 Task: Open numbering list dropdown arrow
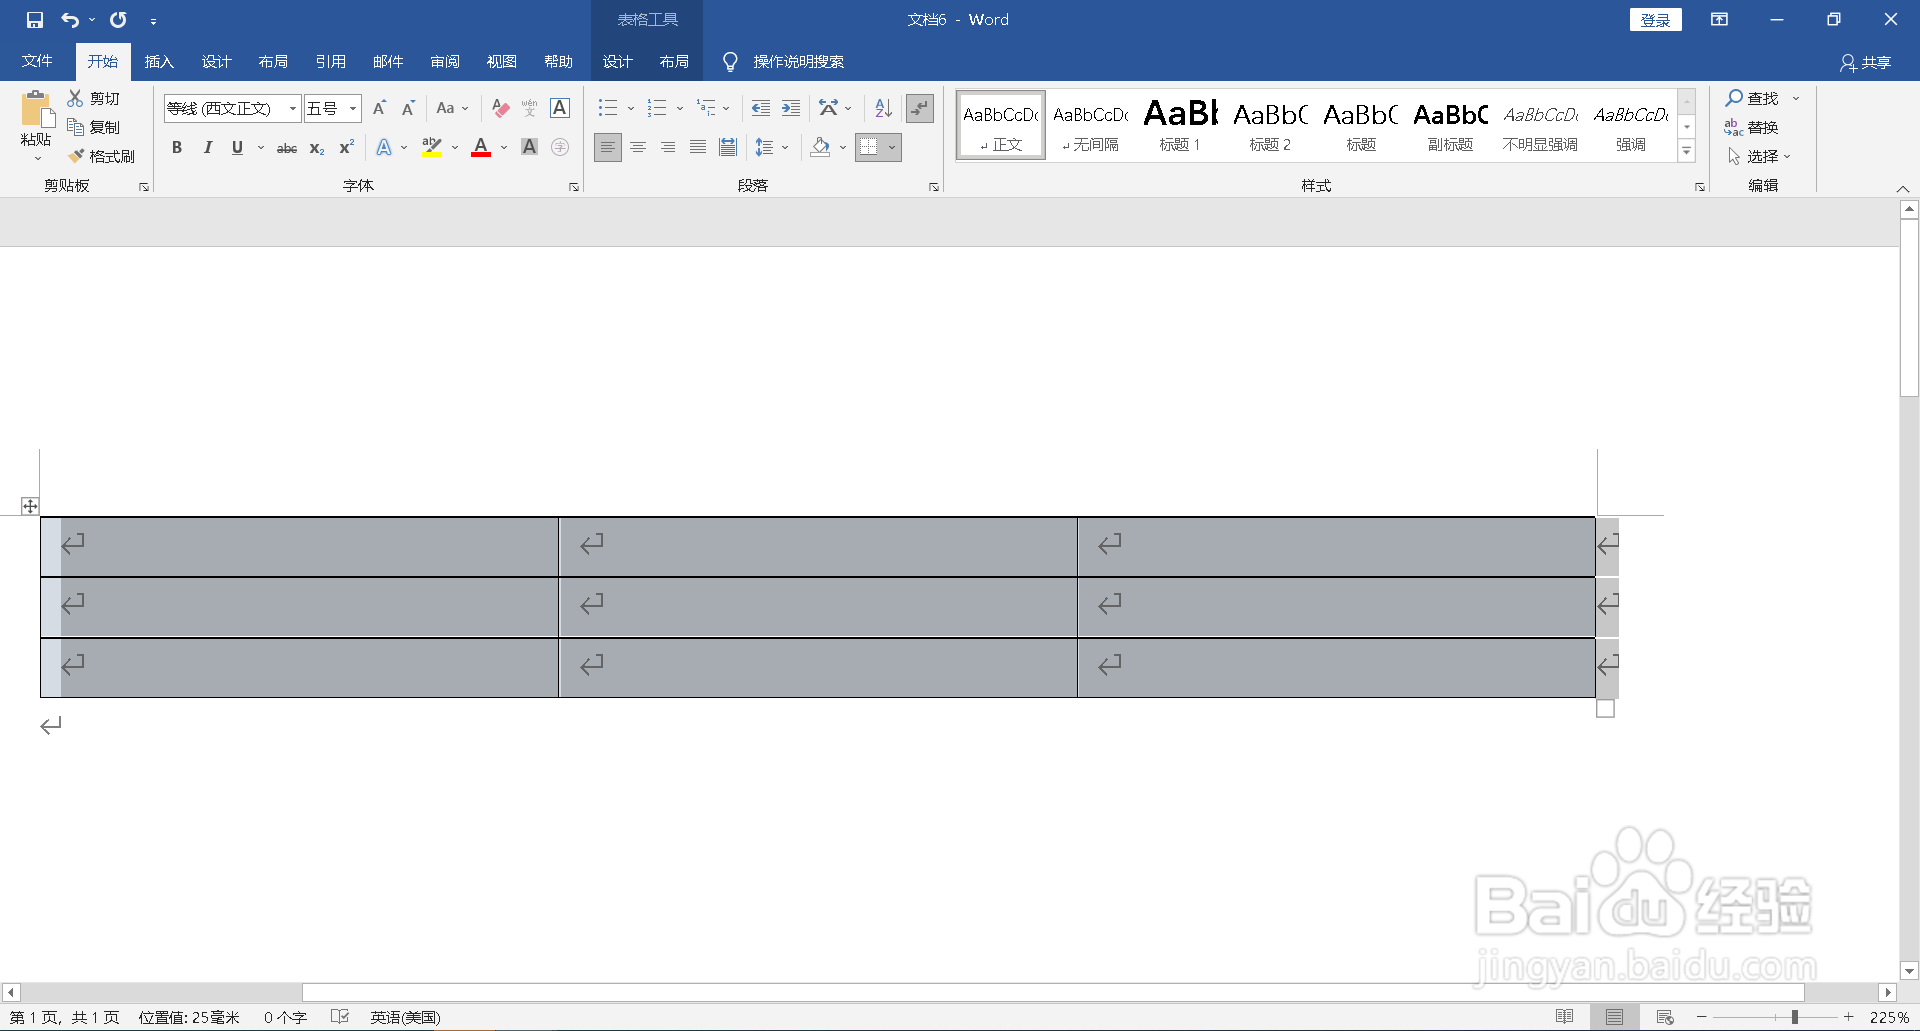pyautogui.click(x=680, y=108)
